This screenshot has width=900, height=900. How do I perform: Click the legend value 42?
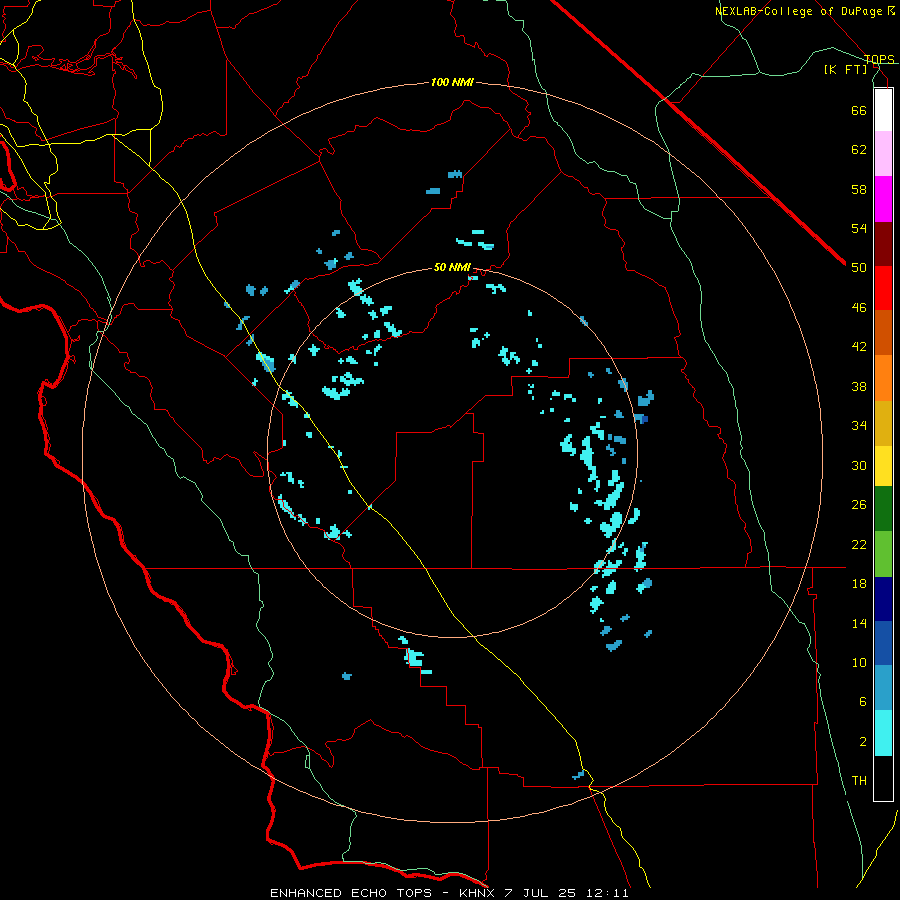tap(859, 347)
